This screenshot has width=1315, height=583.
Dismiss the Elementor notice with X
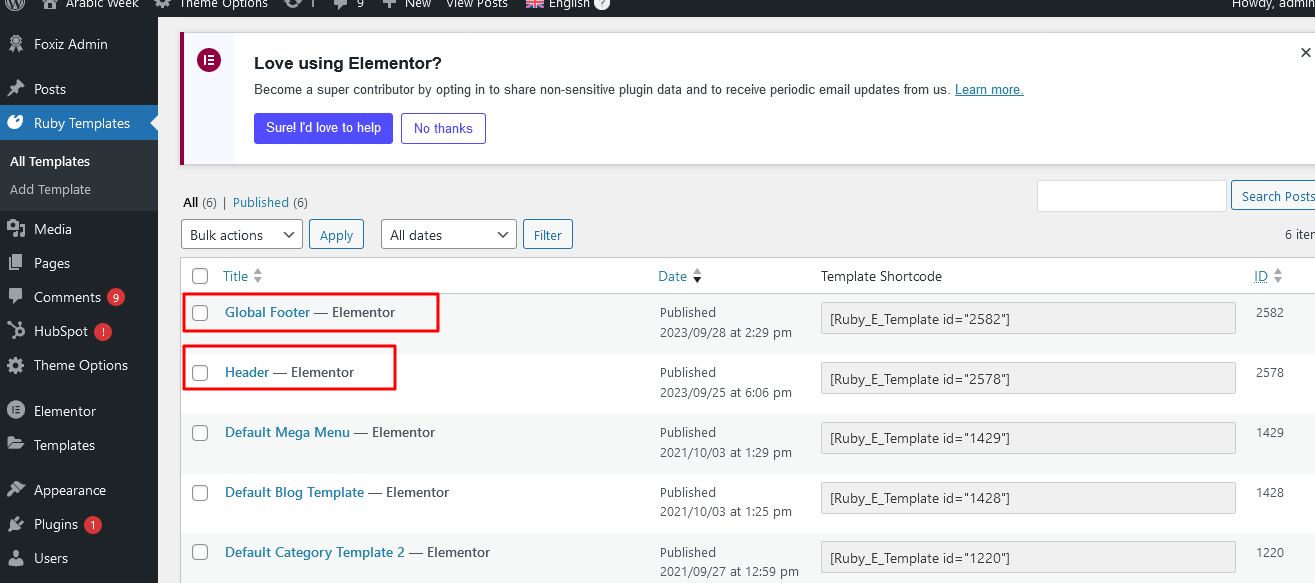(1305, 52)
